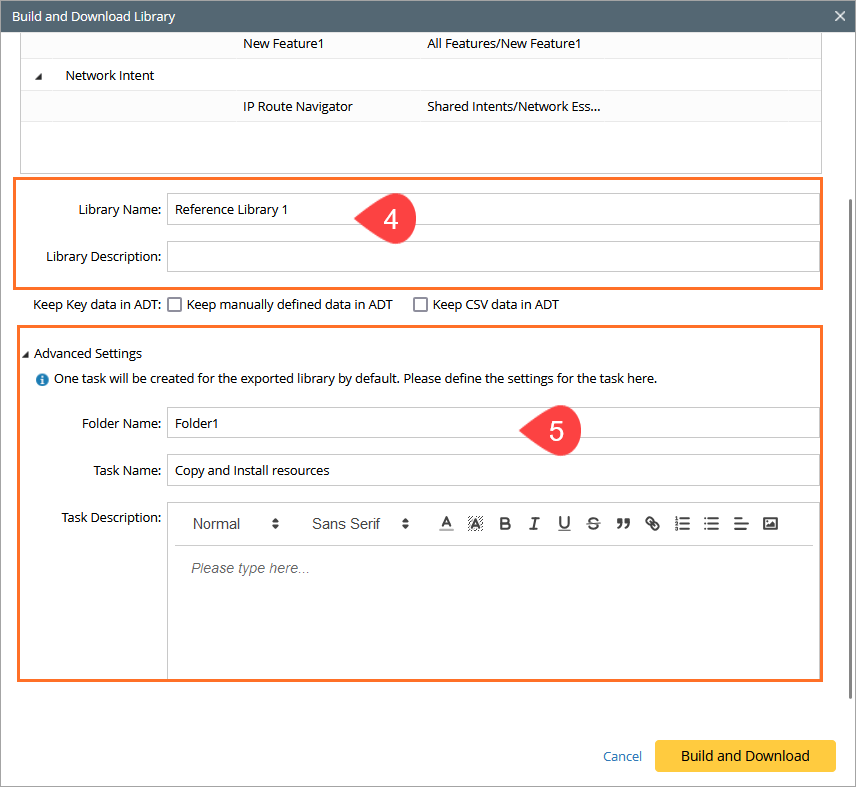
Task: Apply strikethrough formatting to text
Action: (593, 524)
